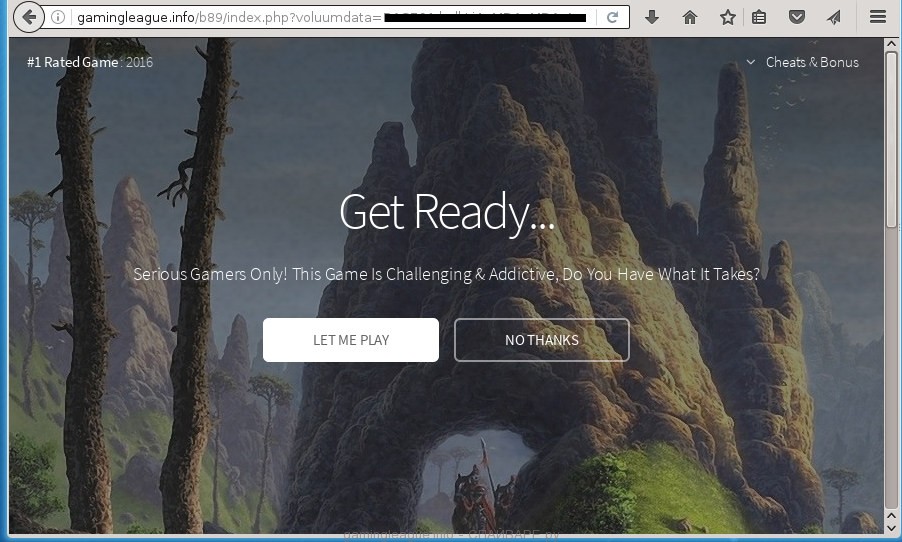Image resolution: width=902 pixels, height=542 pixels.
Task: Click the LET ME PLAY button
Action: tap(351, 340)
